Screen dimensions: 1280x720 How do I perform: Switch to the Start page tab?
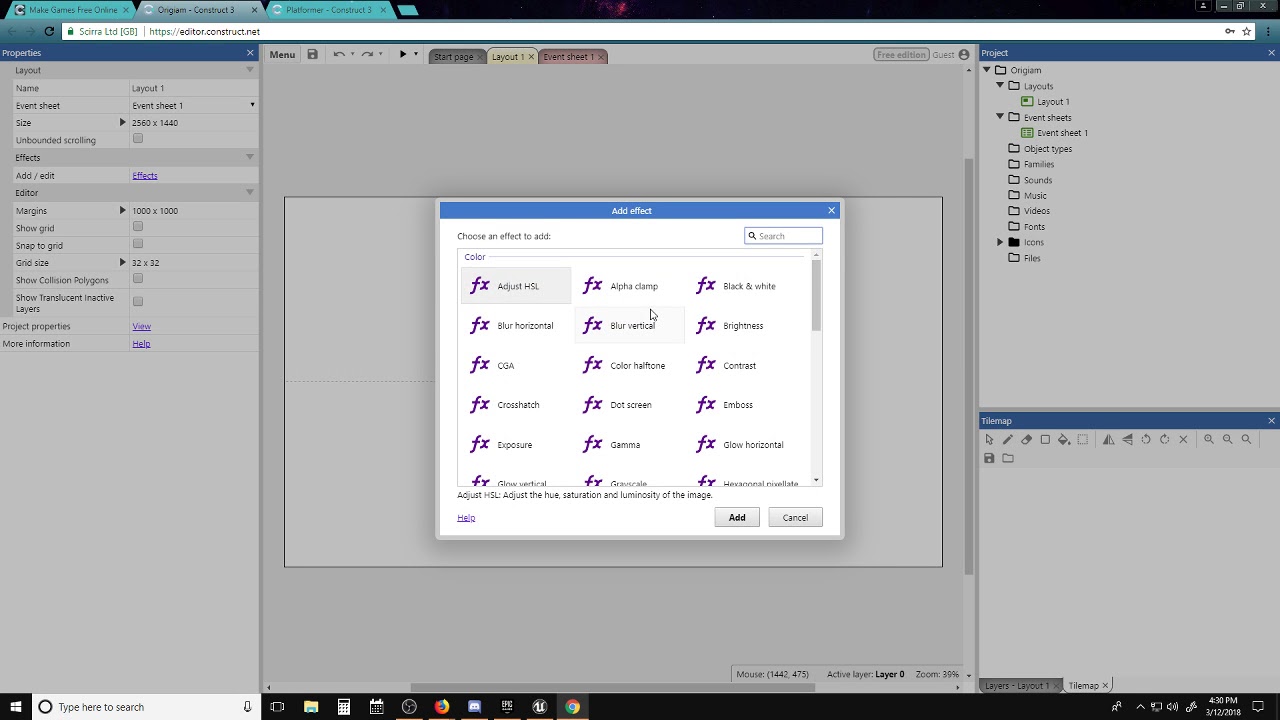pyautogui.click(x=454, y=57)
